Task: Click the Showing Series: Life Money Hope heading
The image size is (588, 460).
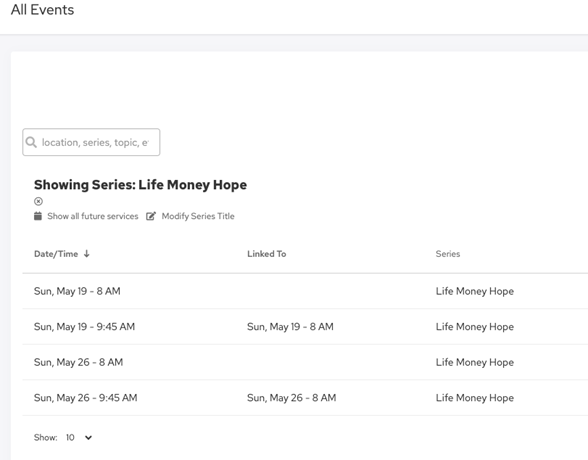Action: (140, 185)
